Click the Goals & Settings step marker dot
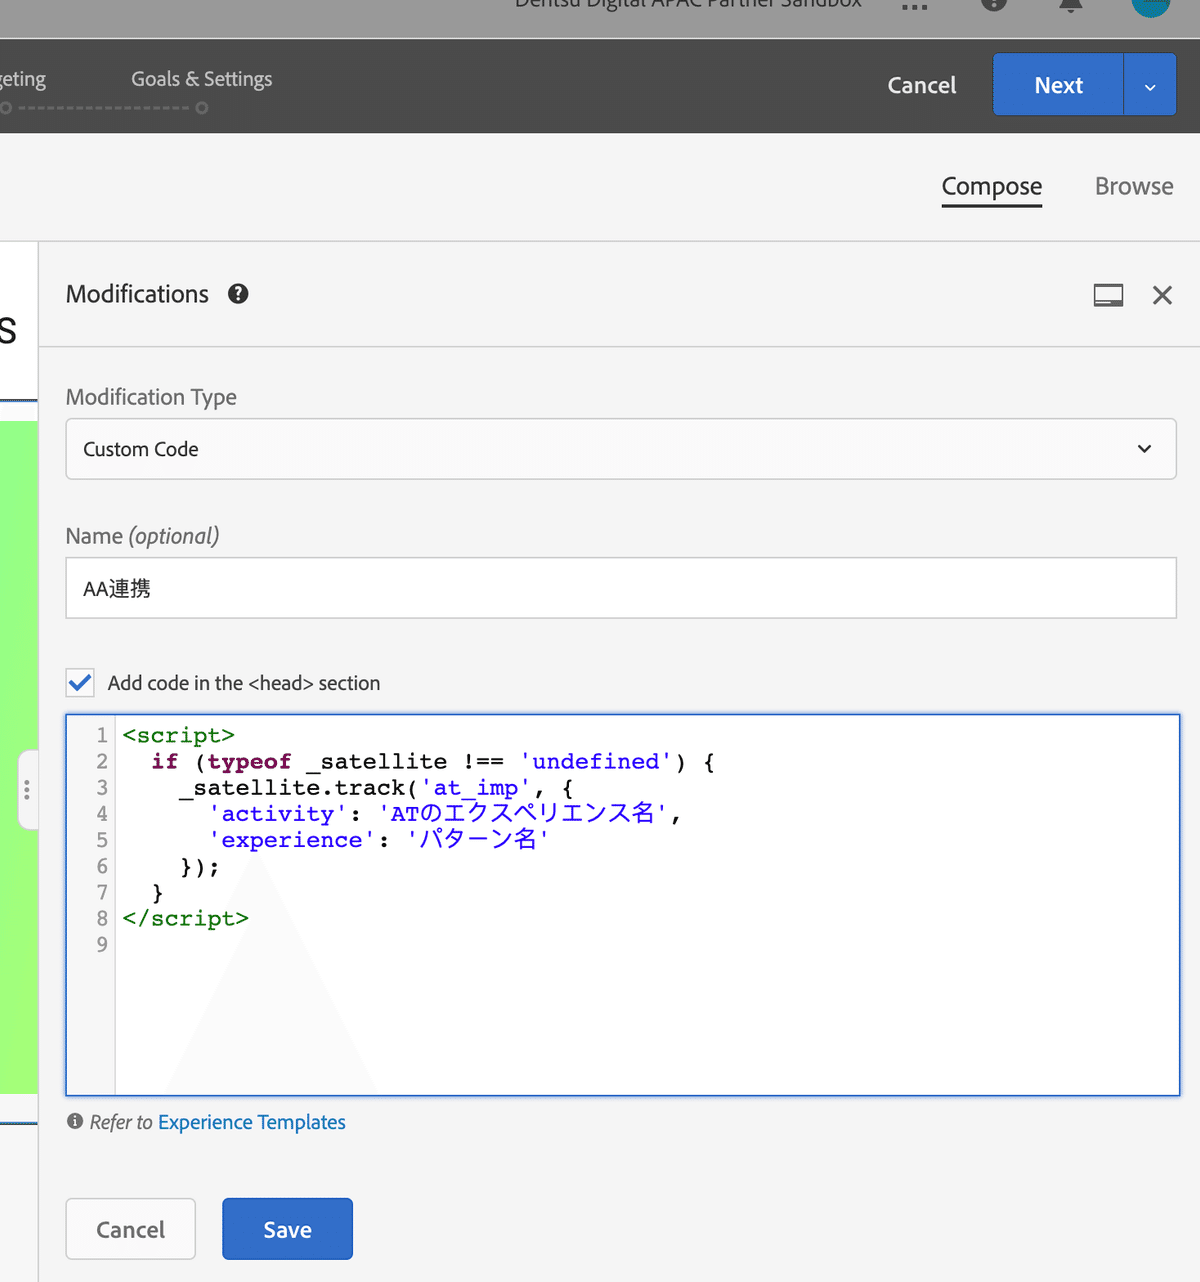This screenshot has height=1282, width=1200. coord(202,108)
